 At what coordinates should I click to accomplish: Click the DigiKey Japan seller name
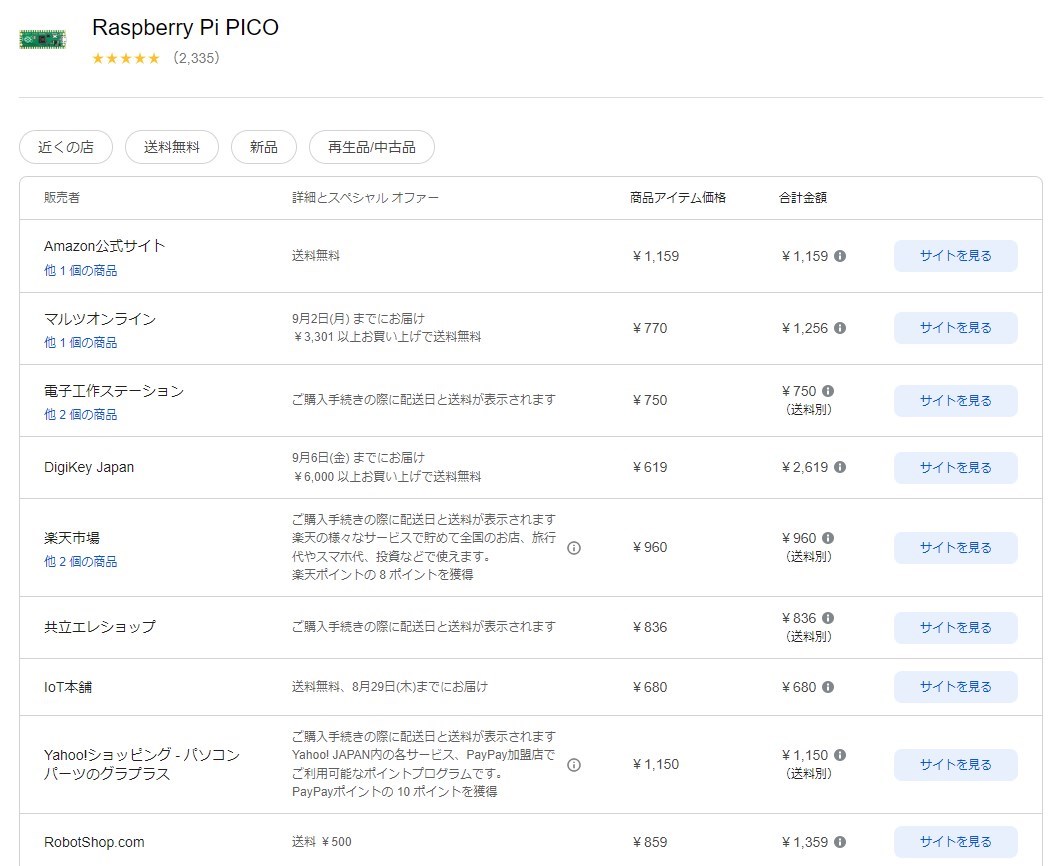pyautogui.click(x=89, y=467)
